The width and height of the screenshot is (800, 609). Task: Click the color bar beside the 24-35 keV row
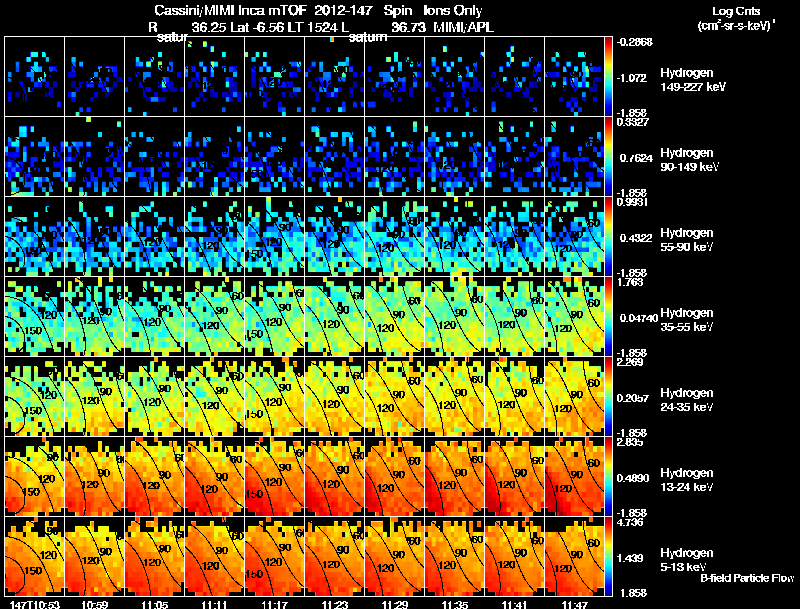tap(609, 397)
